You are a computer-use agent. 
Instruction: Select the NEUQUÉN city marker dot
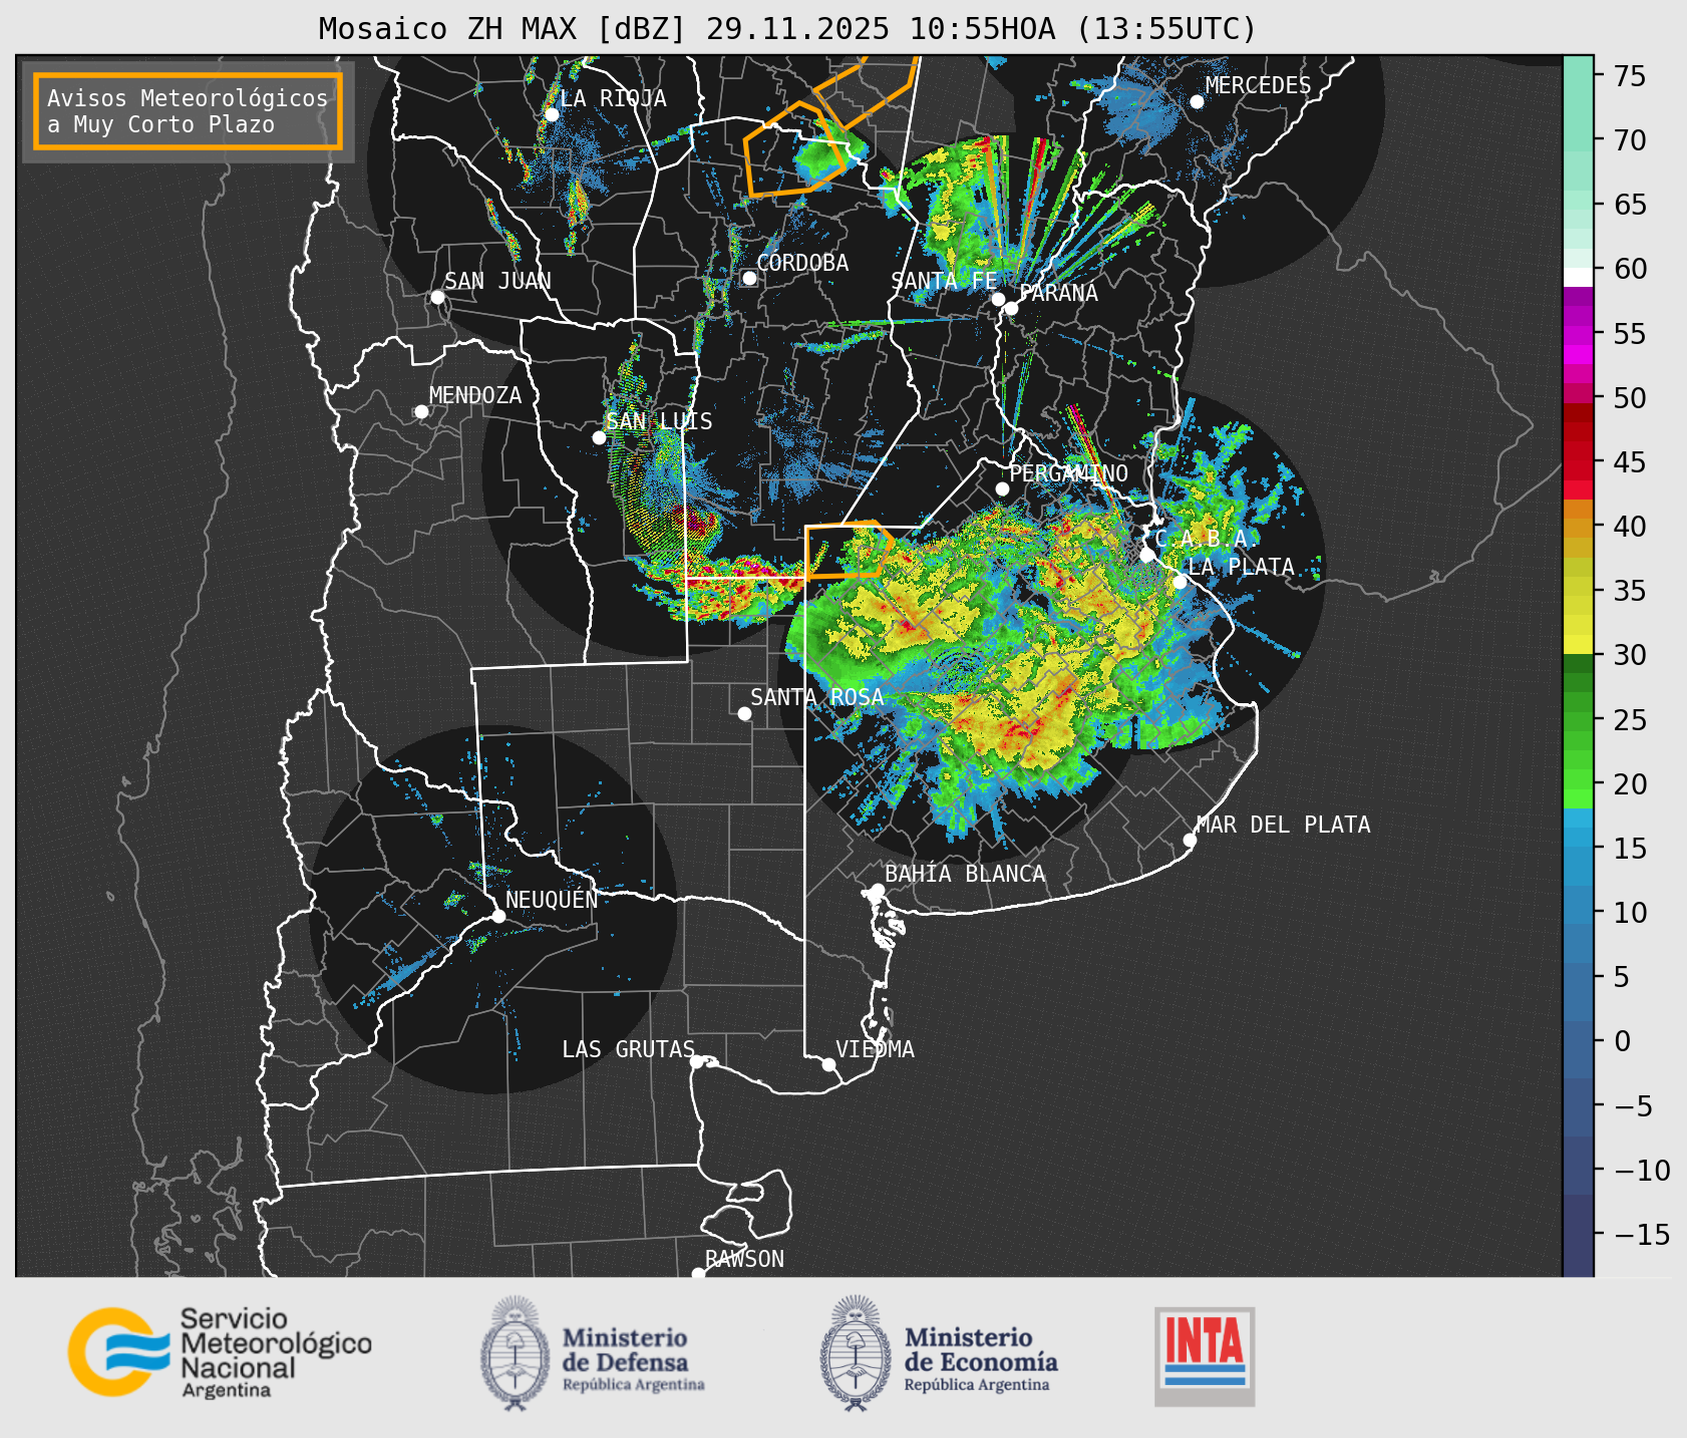pyautogui.click(x=498, y=915)
